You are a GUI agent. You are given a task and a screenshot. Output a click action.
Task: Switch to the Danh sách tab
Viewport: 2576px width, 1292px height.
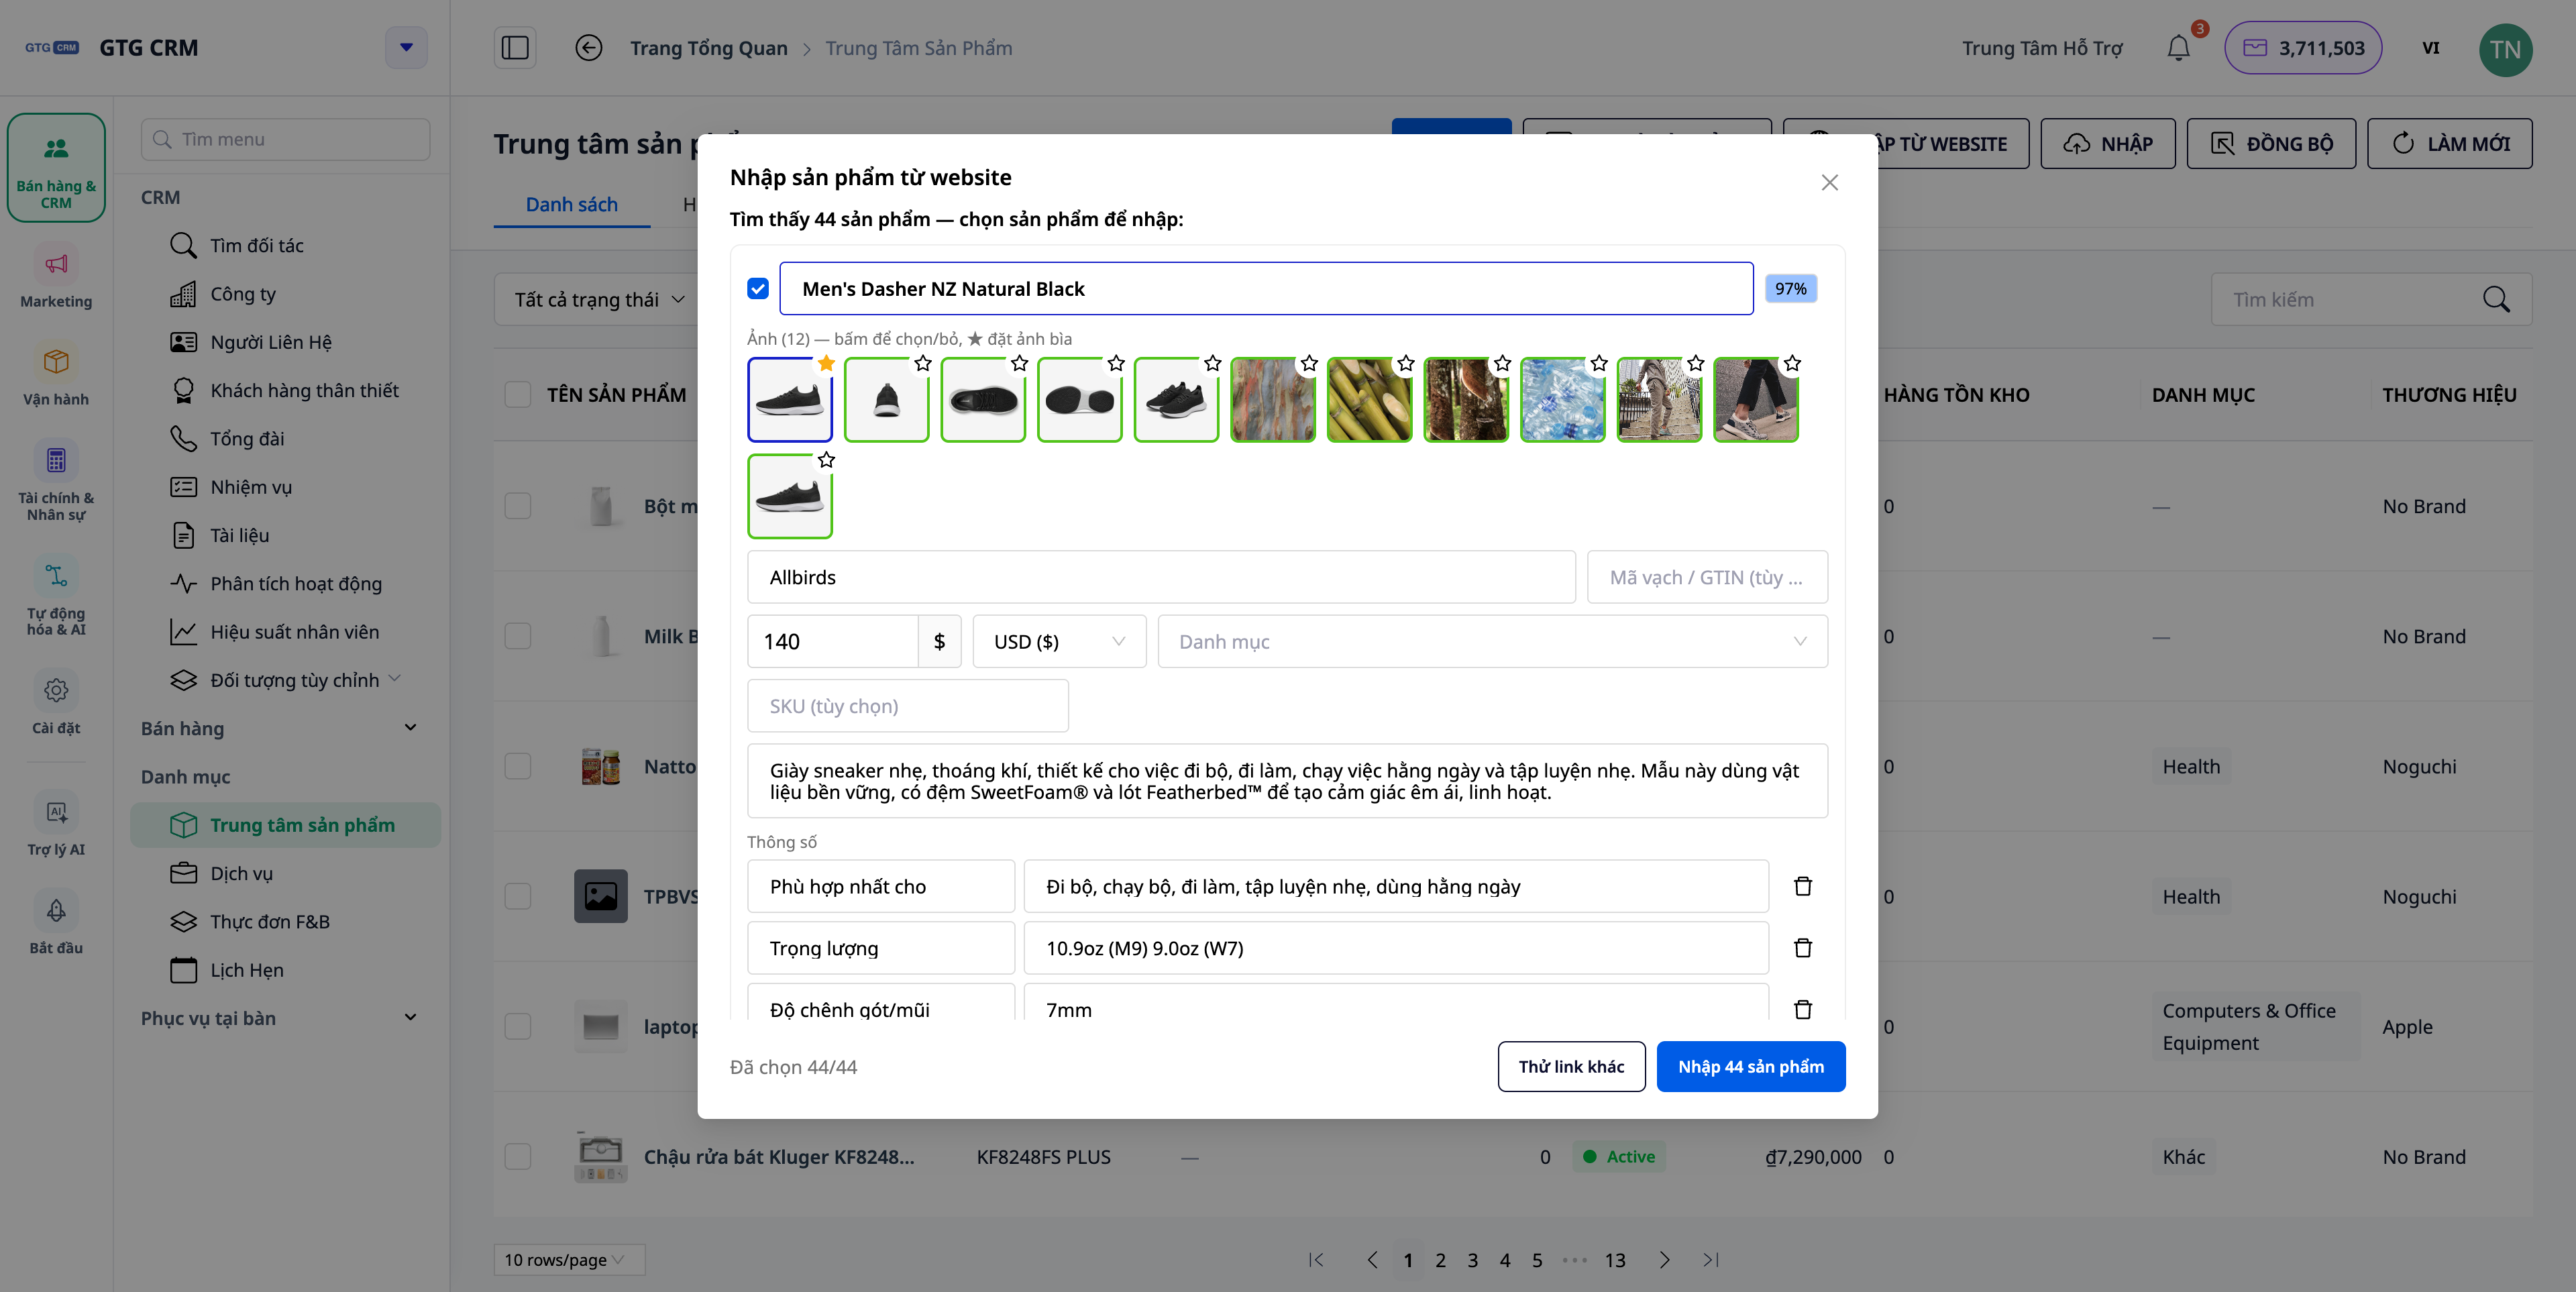point(572,204)
